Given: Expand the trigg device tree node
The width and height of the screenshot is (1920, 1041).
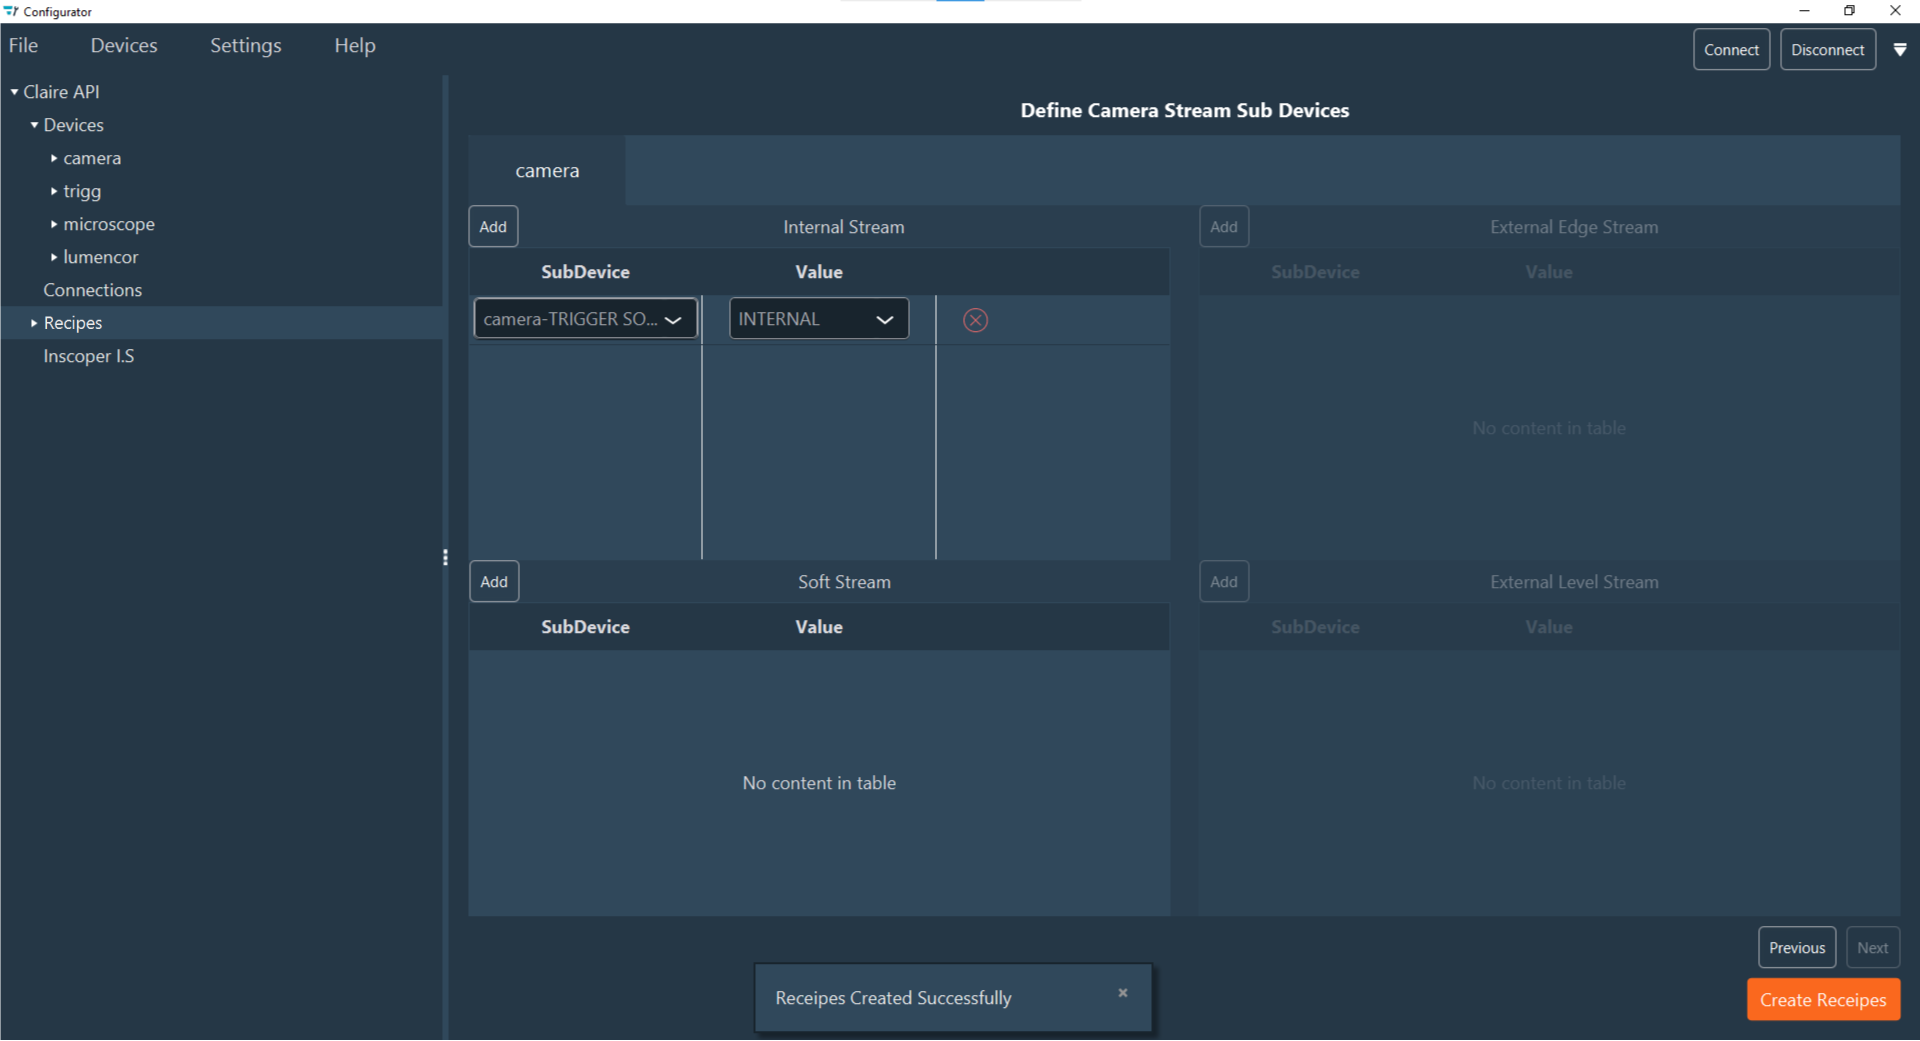Looking at the screenshot, I should tap(54, 191).
